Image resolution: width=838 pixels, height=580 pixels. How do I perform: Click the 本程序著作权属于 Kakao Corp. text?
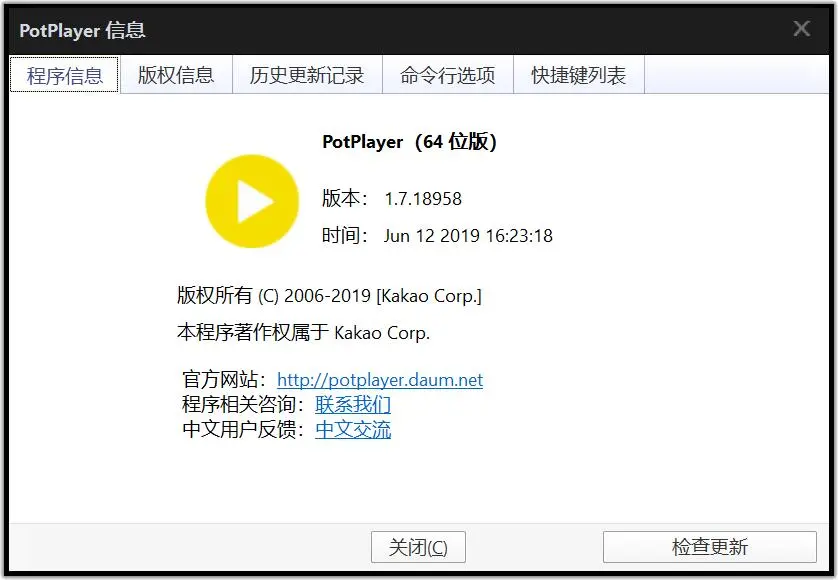tap(303, 332)
